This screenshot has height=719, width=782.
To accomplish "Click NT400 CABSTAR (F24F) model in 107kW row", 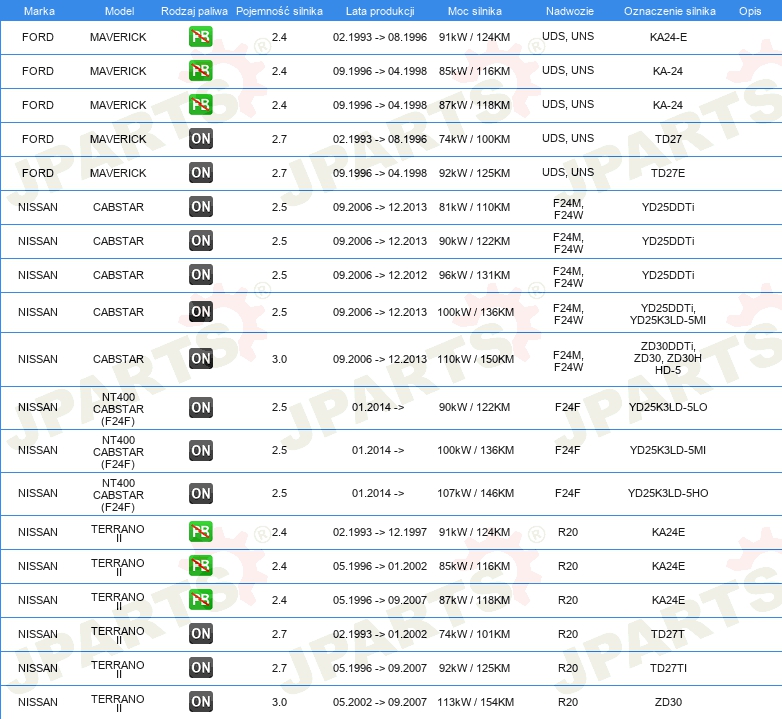I will pos(118,495).
